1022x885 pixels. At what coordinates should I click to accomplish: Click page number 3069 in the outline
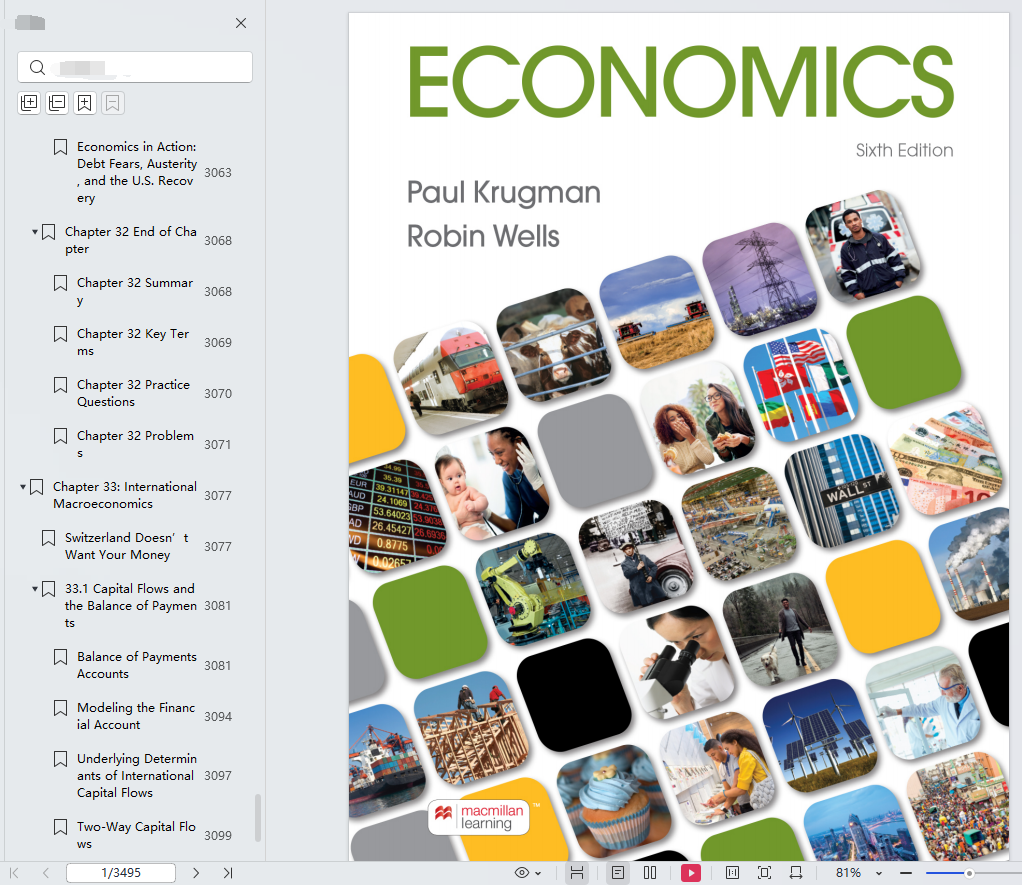click(x=218, y=343)
